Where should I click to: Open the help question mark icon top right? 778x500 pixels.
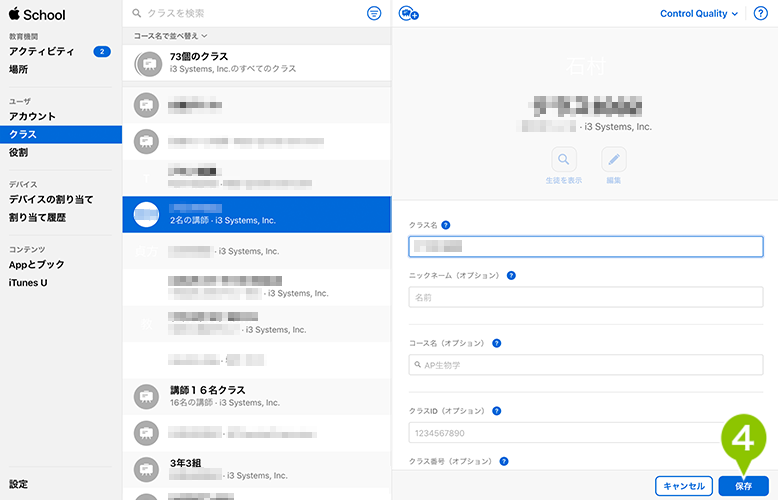[760, 13]
